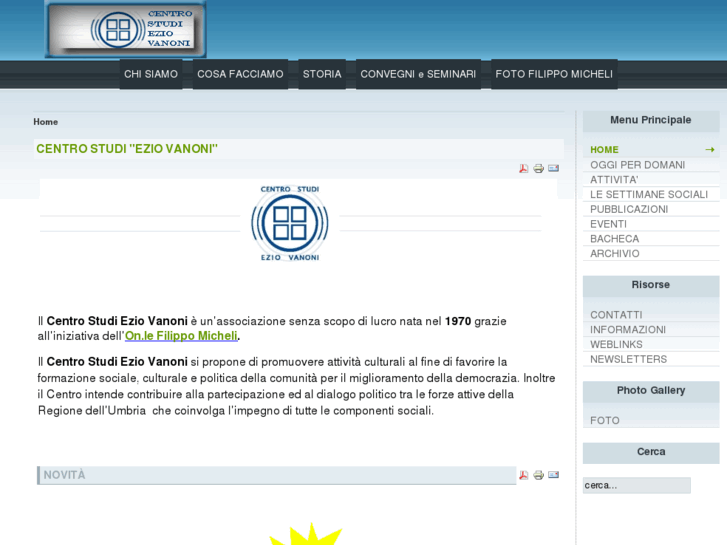Click the Home breadcrumb
This screenshot has width=727, height=545.
point(45,122)
